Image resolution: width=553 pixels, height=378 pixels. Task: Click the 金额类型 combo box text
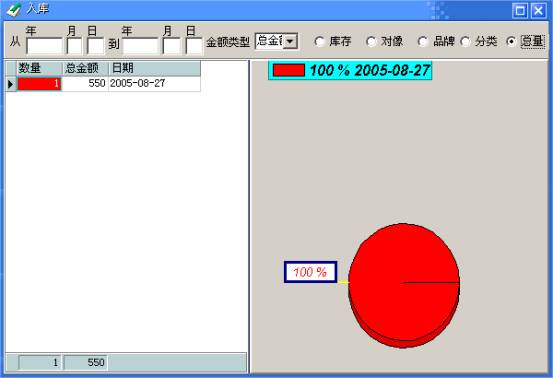pyautogui.click(x=269, y=41)
